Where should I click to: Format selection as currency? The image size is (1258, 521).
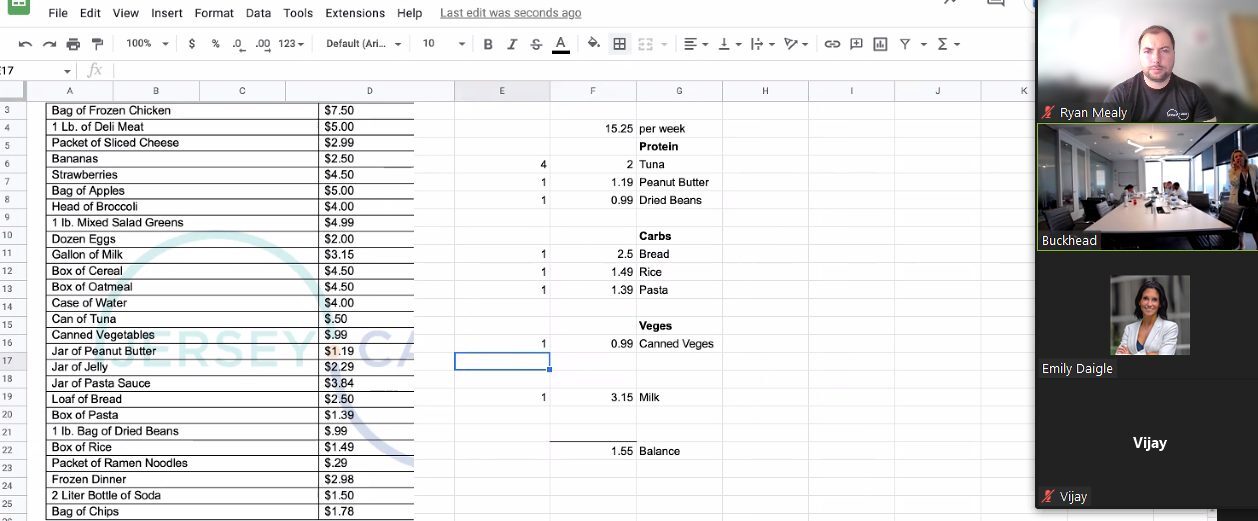pos(192,44)
